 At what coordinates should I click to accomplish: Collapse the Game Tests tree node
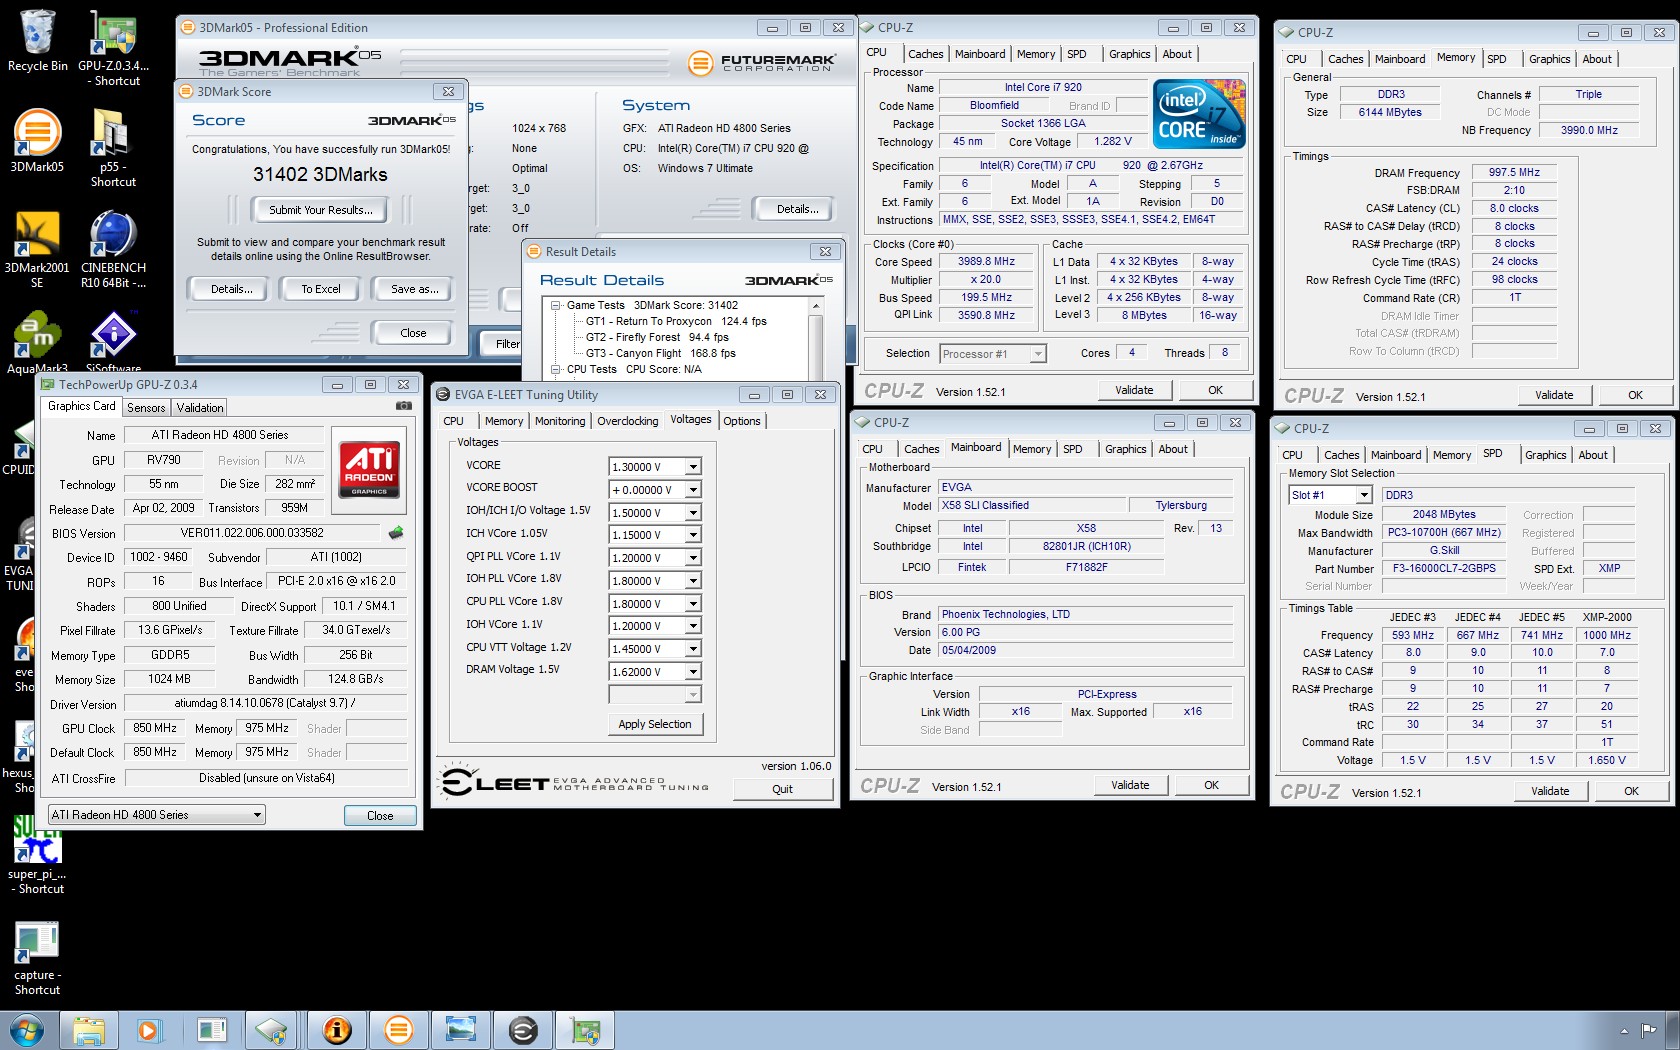(x=557, y=306)
